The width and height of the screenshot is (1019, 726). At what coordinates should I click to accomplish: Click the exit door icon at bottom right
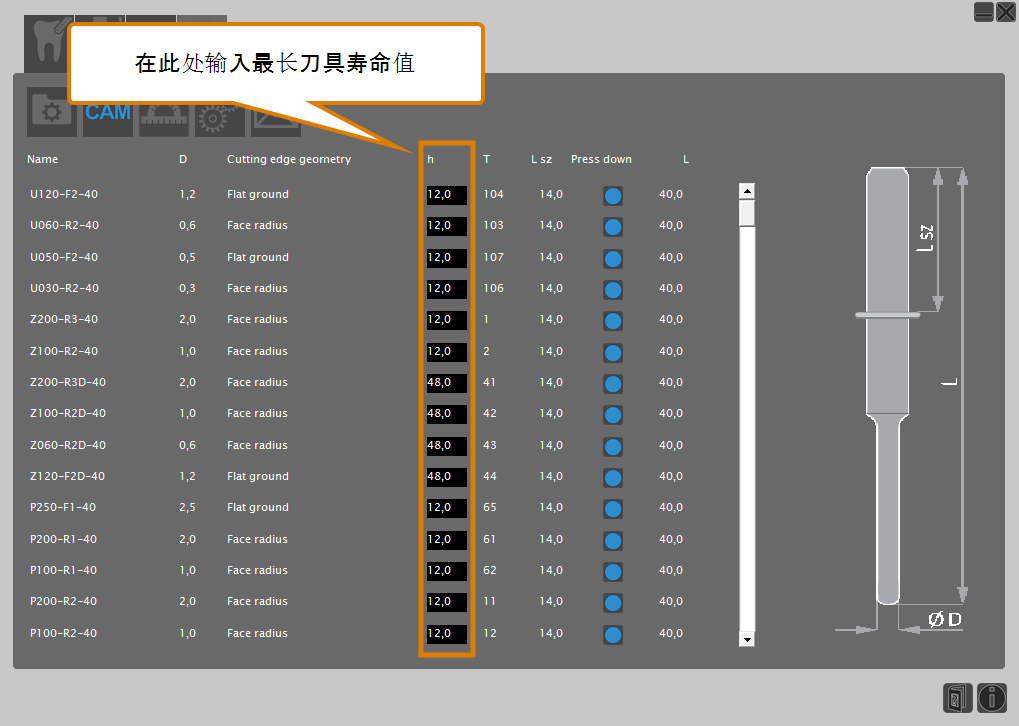pos(958,698)
